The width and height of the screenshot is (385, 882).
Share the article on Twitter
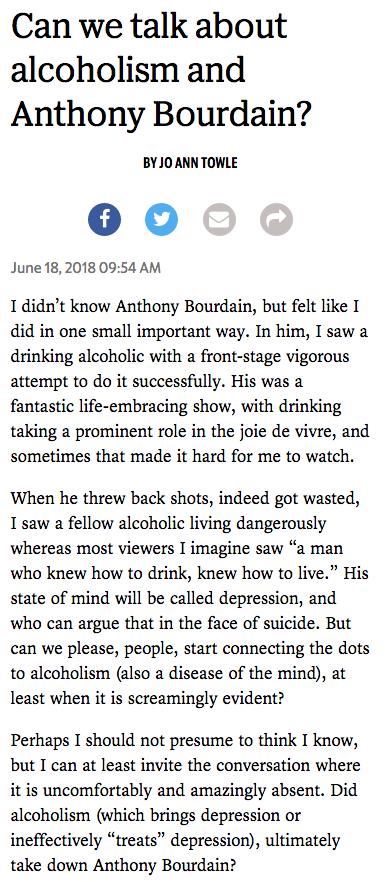point(162,219)
